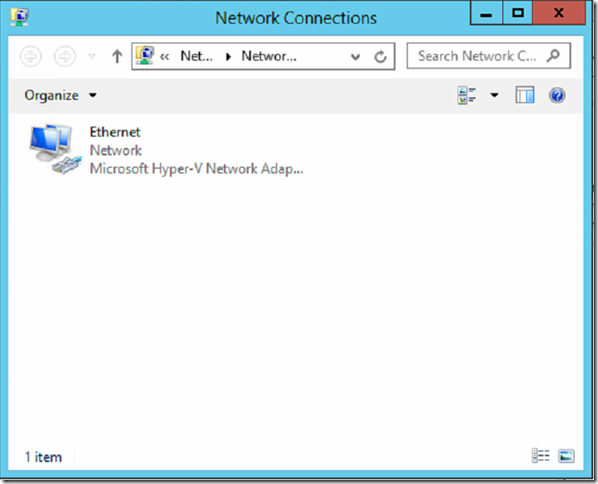The height and width of the screenshot is (484, 598).
Task: Select the Ethernet adapter icon
Action: pos(56,150)
